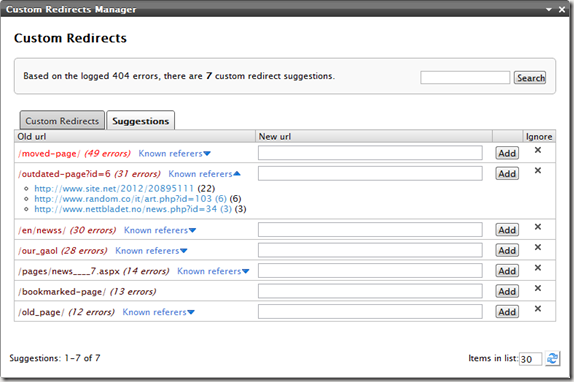Add redirect for /outdated-page?id=6
This screenshot has width=574, height=382.
(x=507, y=174)
